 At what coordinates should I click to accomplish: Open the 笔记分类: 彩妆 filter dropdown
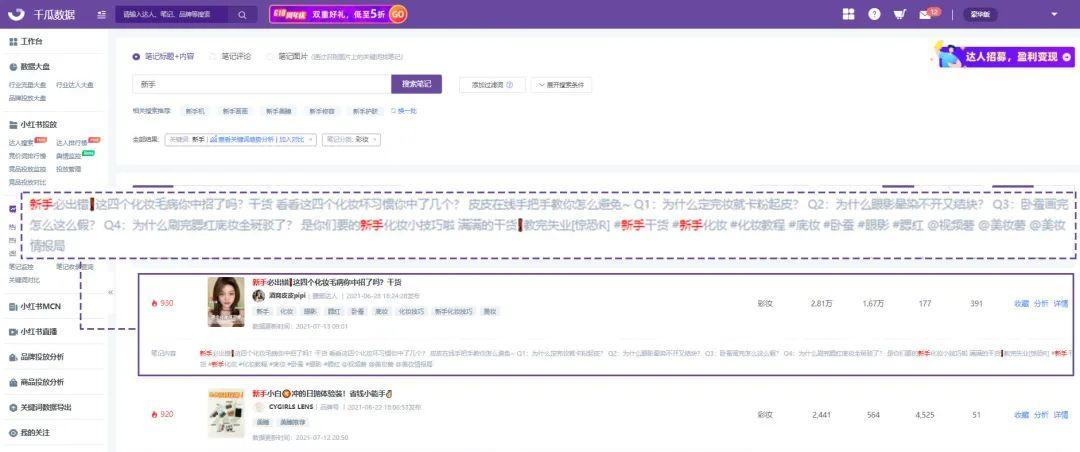point(351,139)
